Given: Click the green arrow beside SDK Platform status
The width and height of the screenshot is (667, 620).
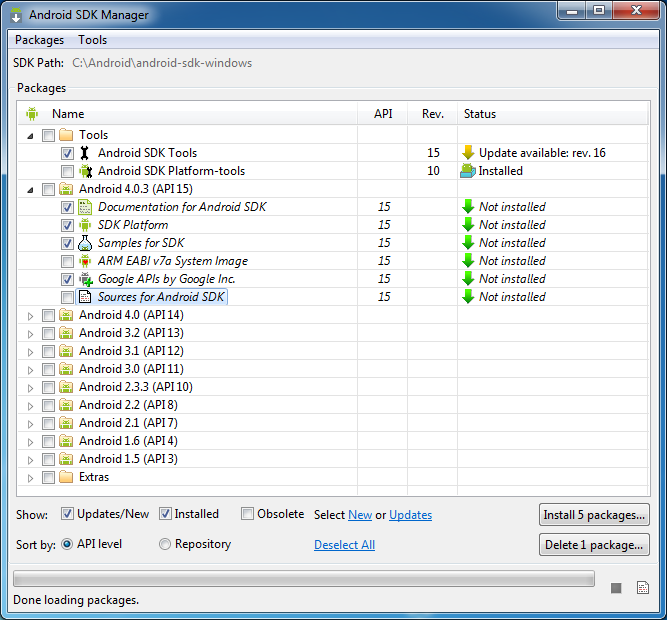Looking at the screenshot, I should 468,225.
